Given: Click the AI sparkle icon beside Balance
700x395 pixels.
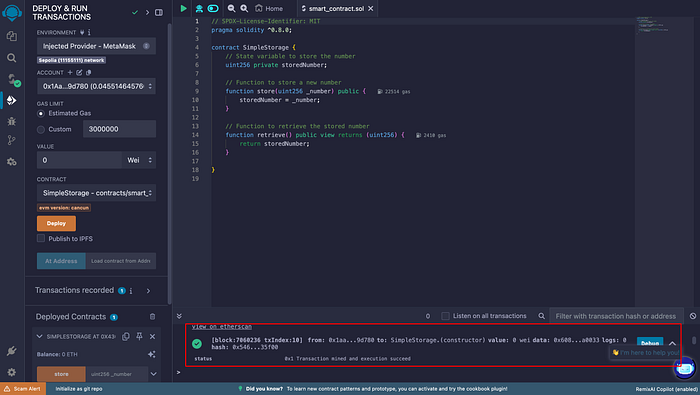Looking at the screenshot, I should coord(152,354).
